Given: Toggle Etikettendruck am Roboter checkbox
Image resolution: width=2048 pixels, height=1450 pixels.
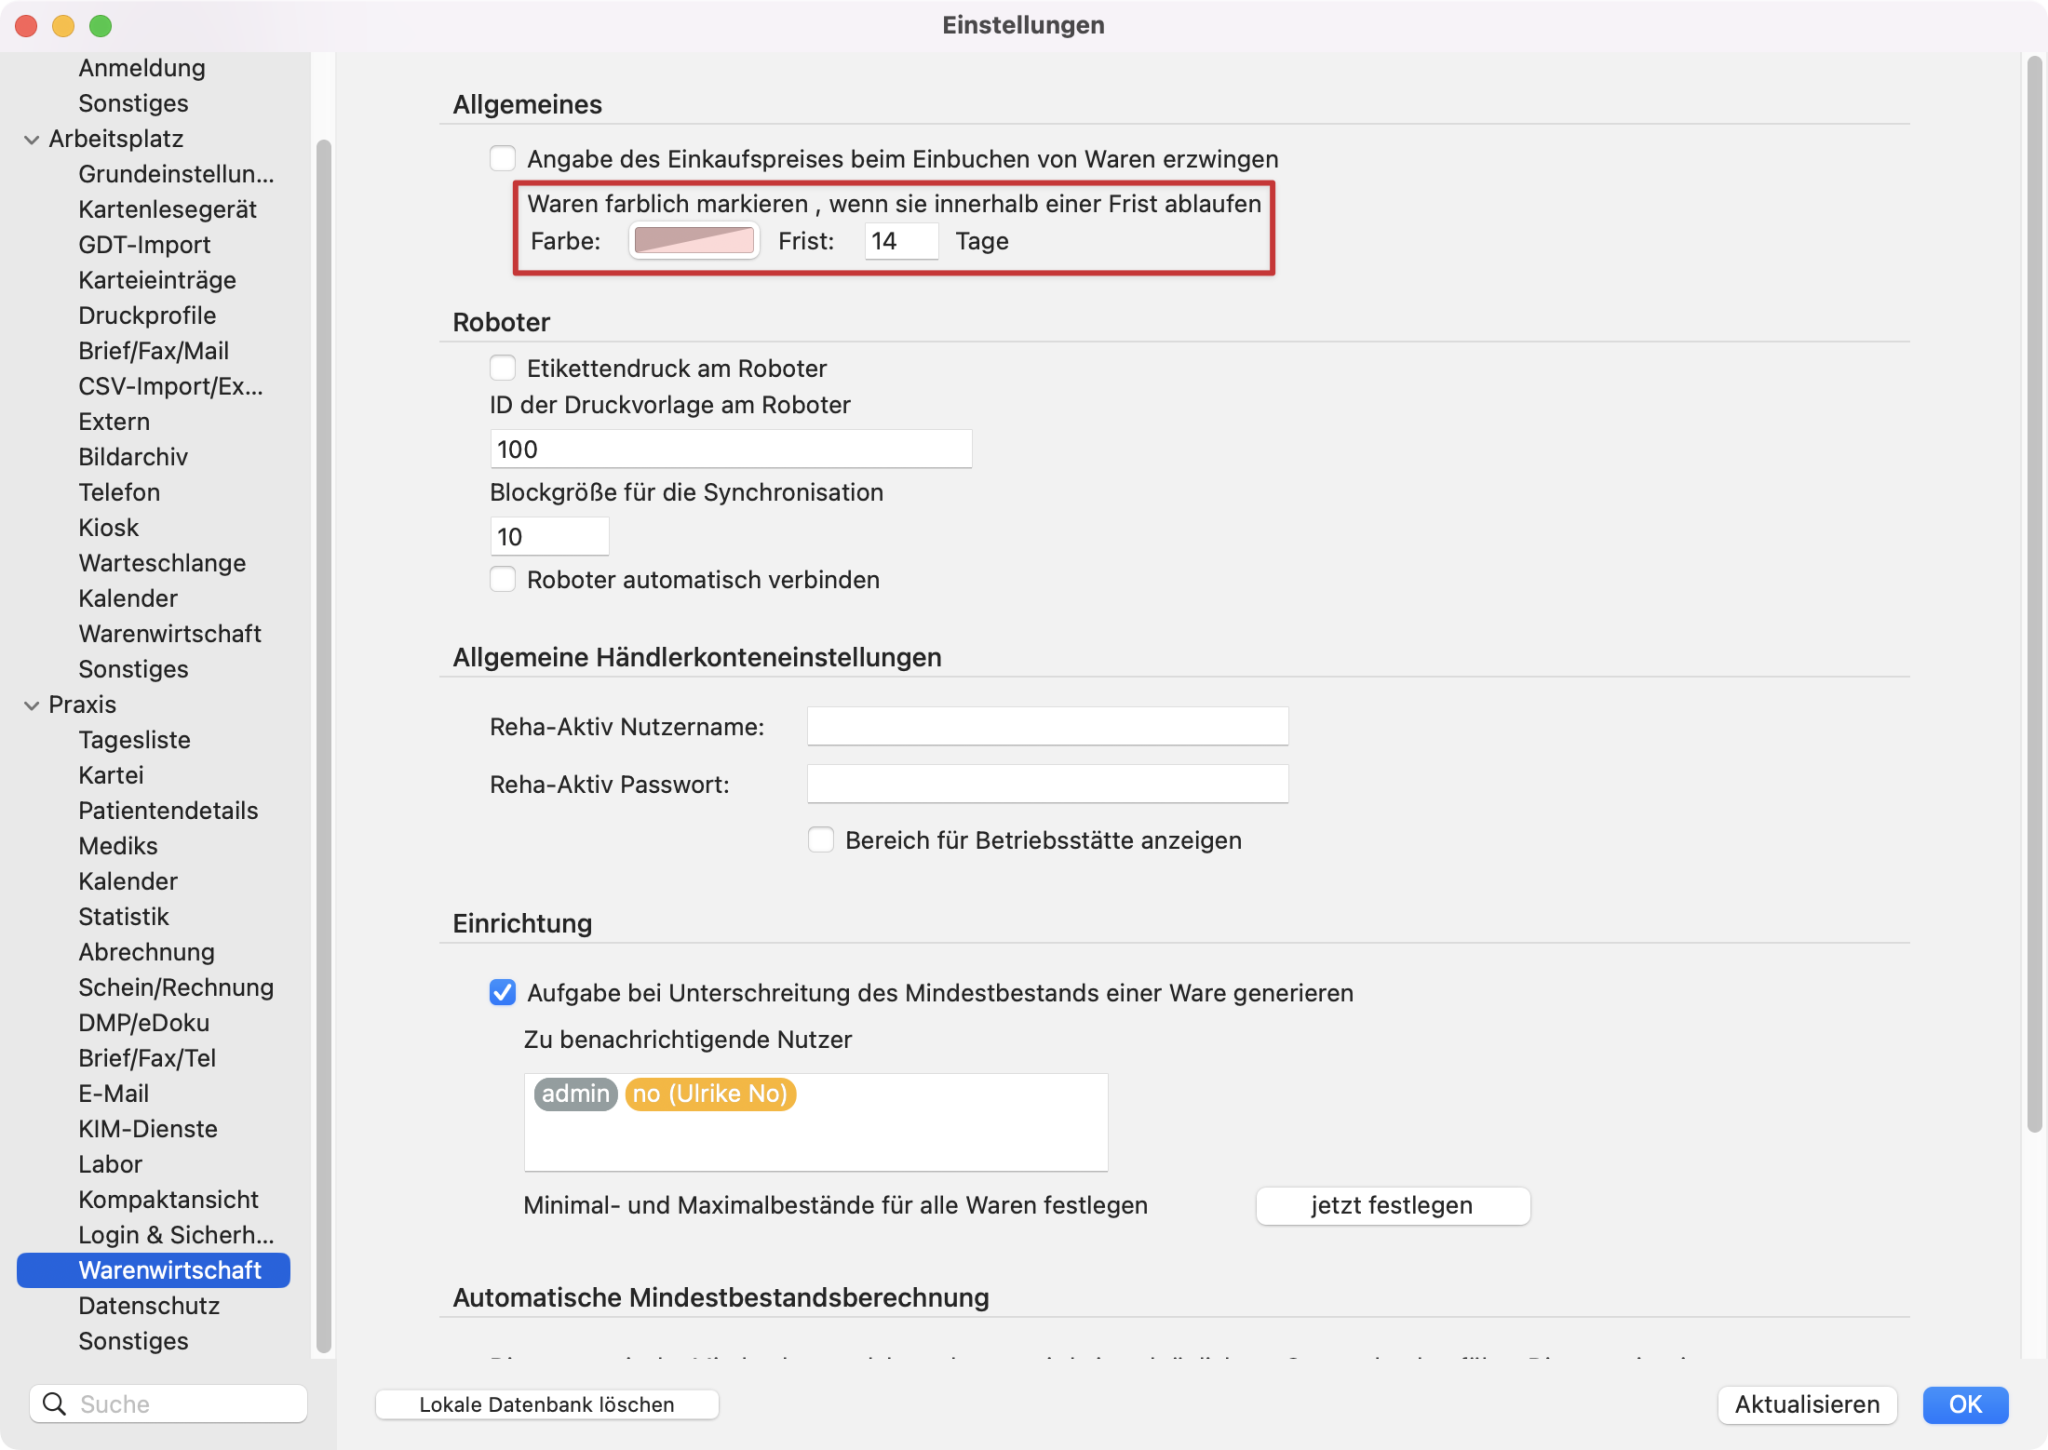Looking at the screenshot, I should [502, 368].
